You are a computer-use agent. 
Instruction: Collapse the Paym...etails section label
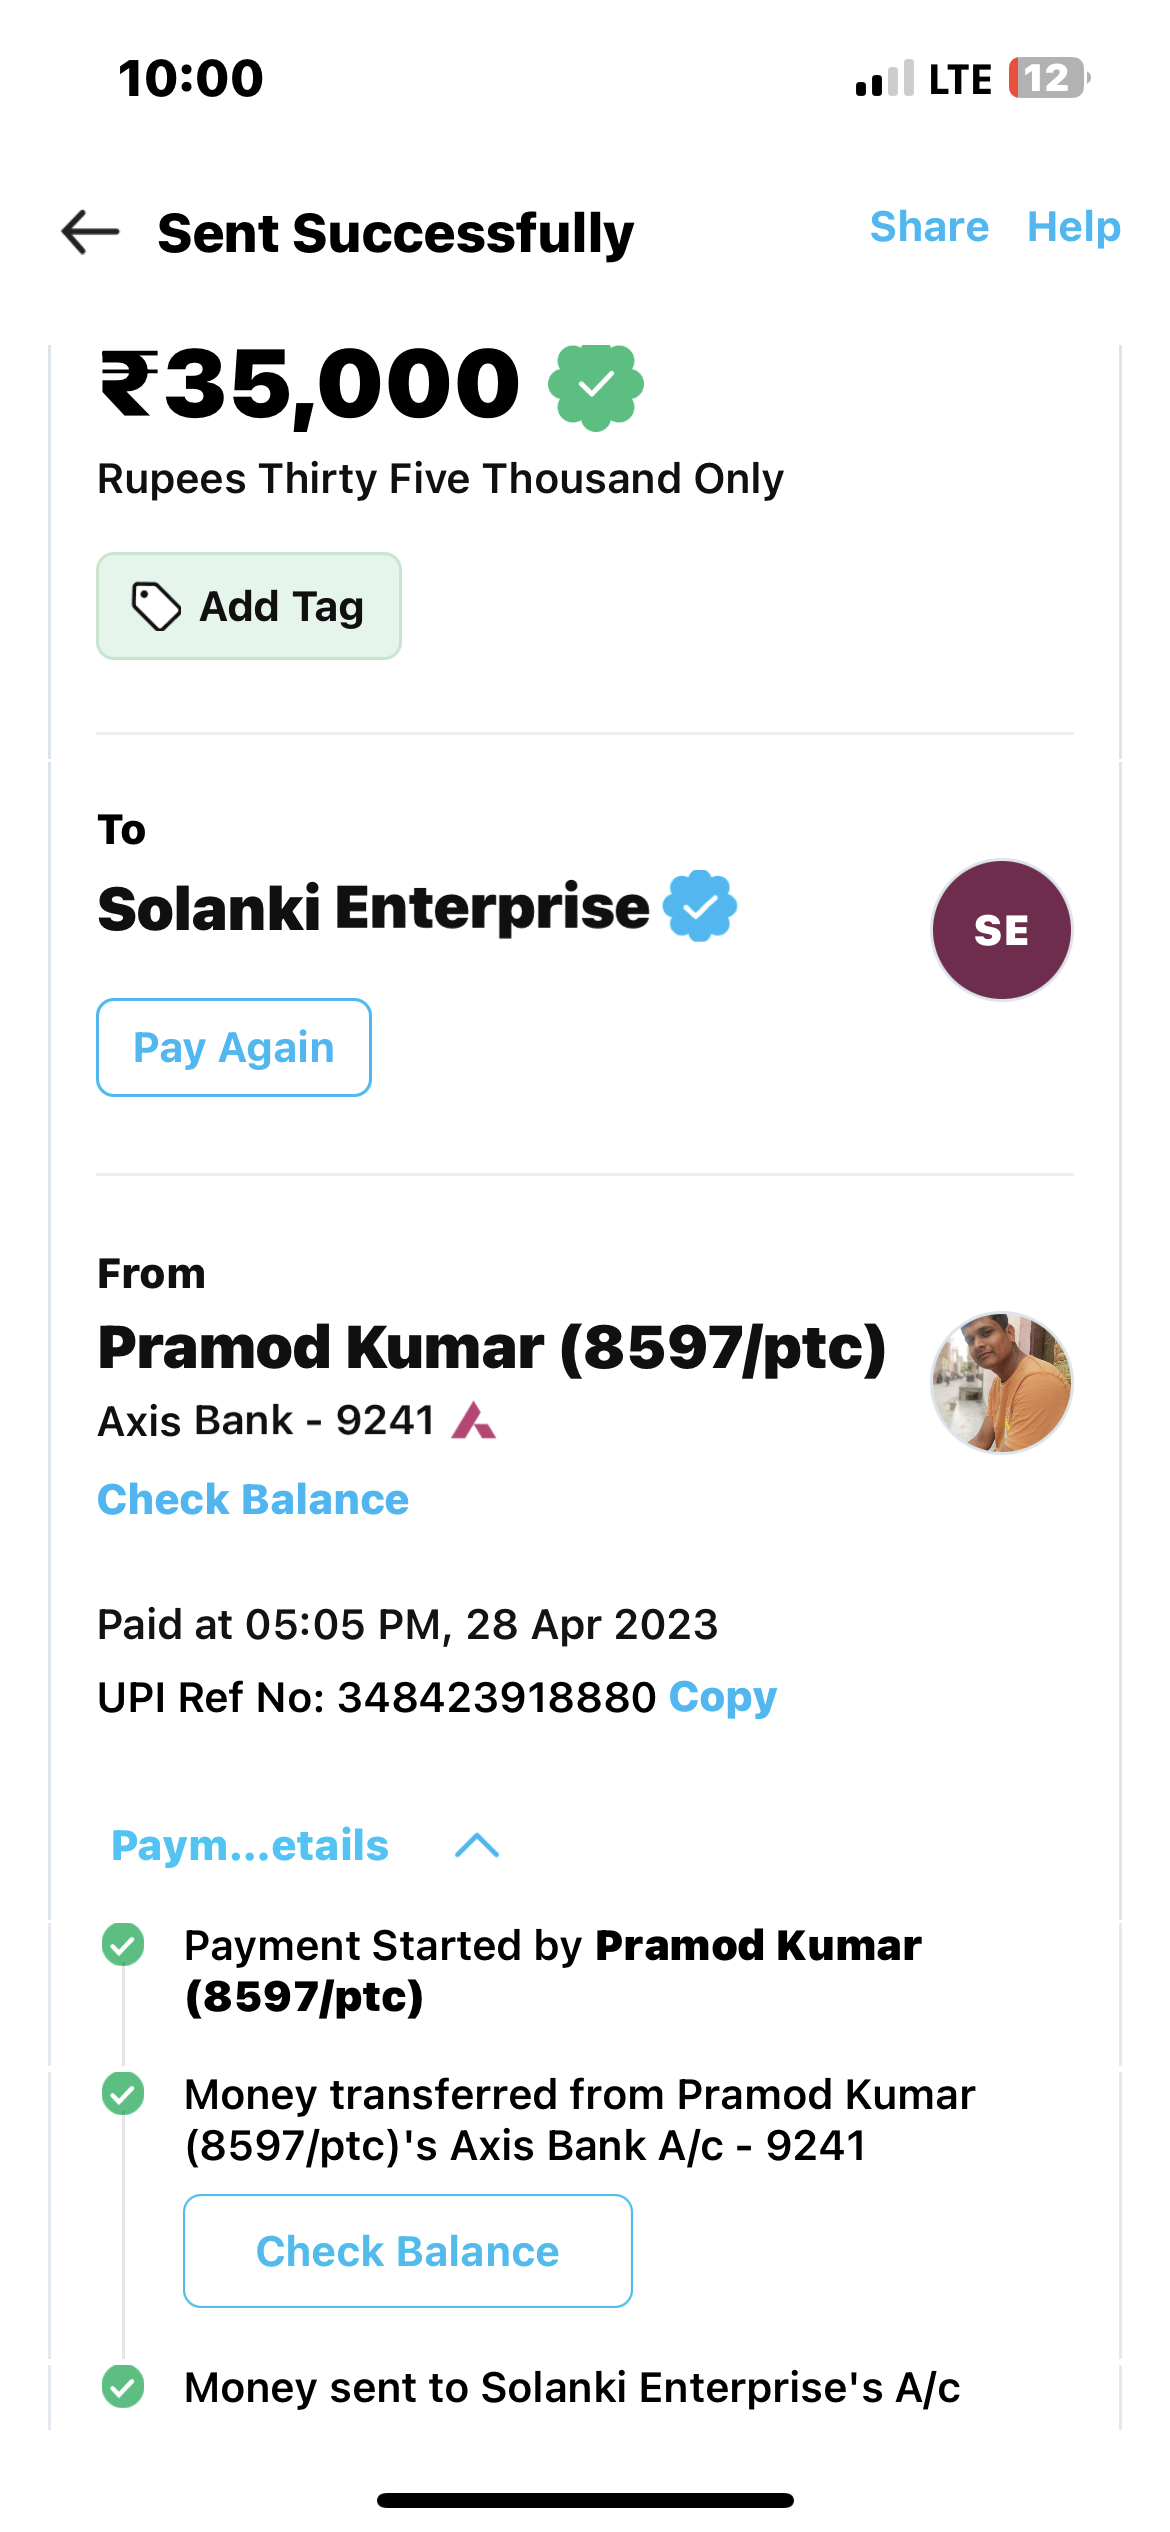(x=250, y=1845)
